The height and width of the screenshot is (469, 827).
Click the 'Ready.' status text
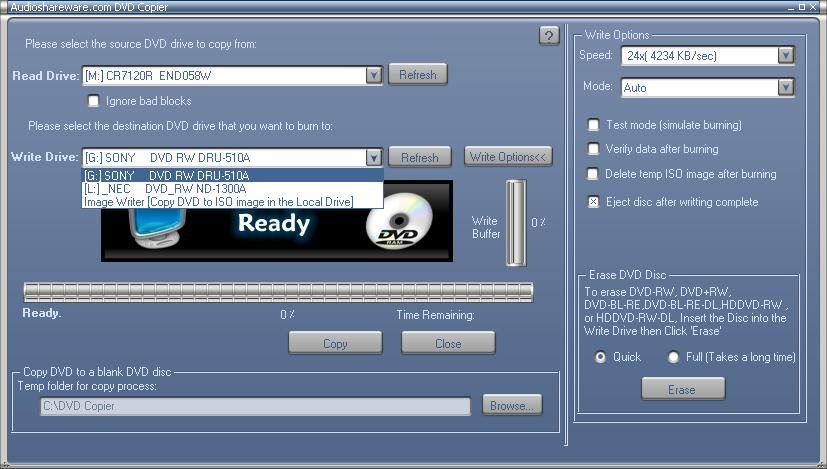(x=42, y=313)
